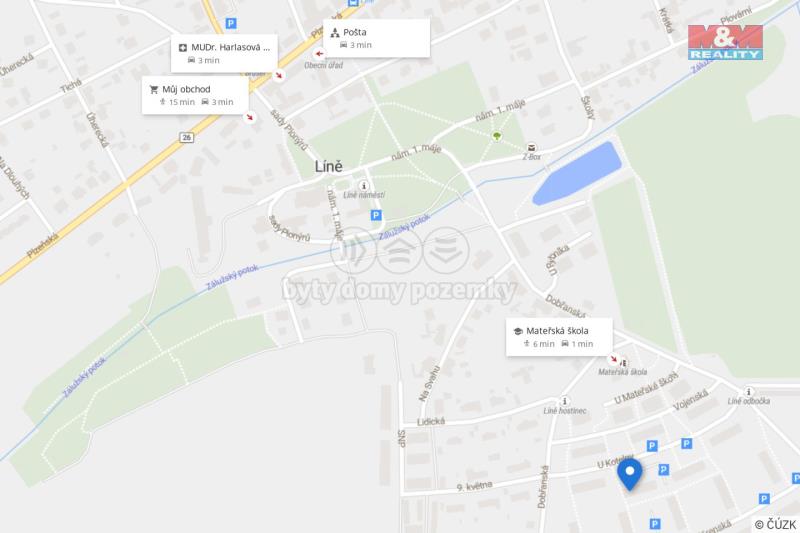Click the Líně náměstí info stop icon

tap(364, 186)
